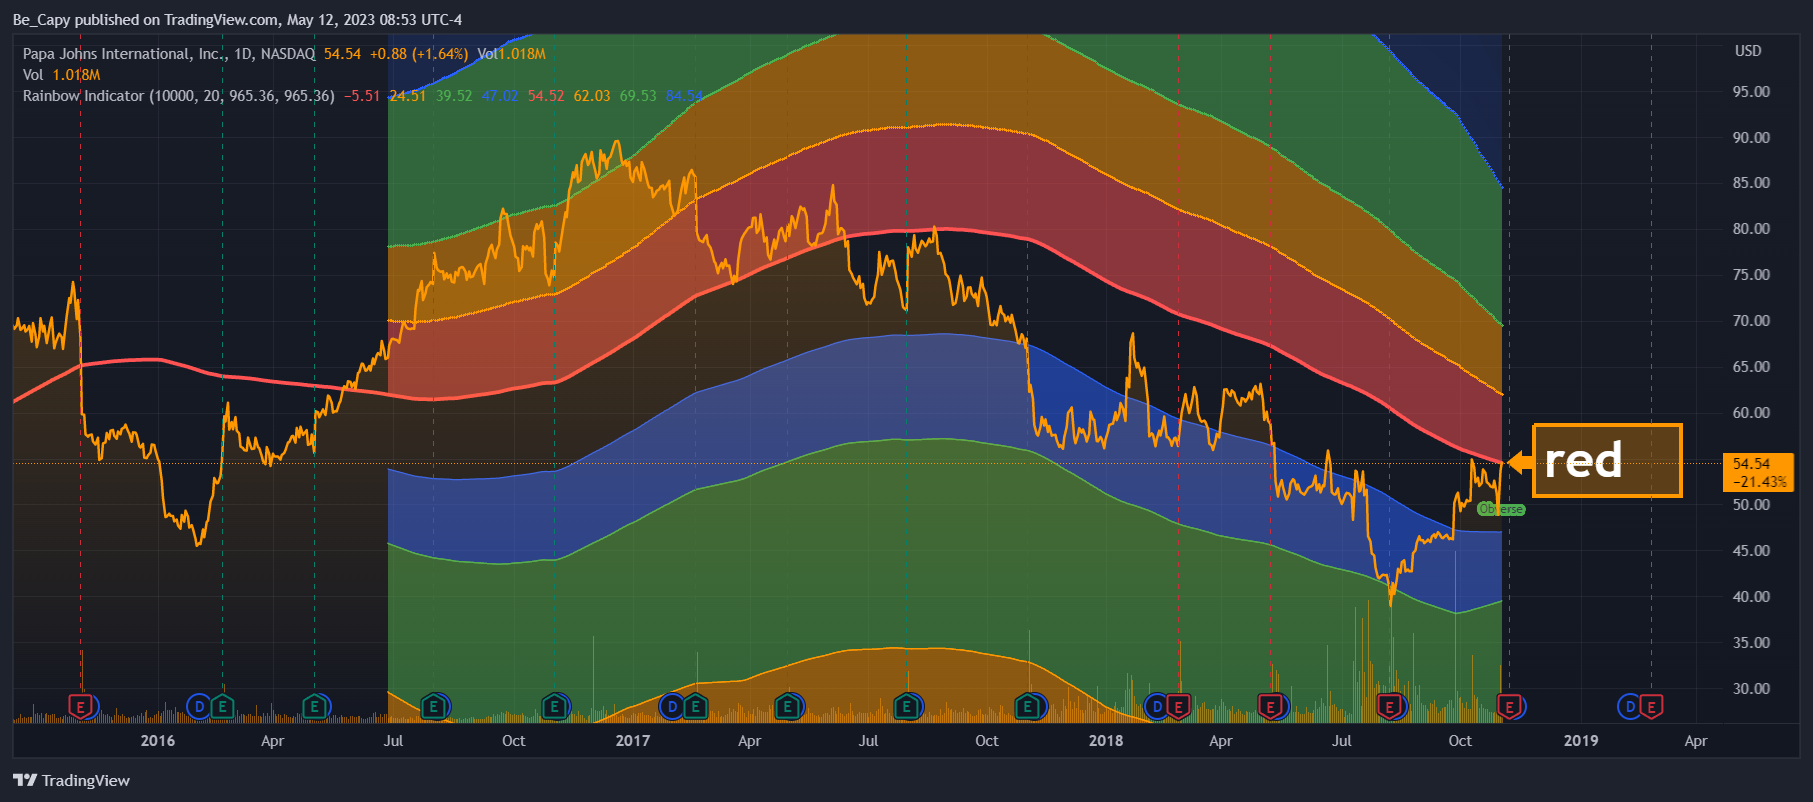Image resolution: width=1813 pixels, height=802 pixels.
Task: Click the green E marker between Apr and Jul 2017
Action: [x=788, y=707]
